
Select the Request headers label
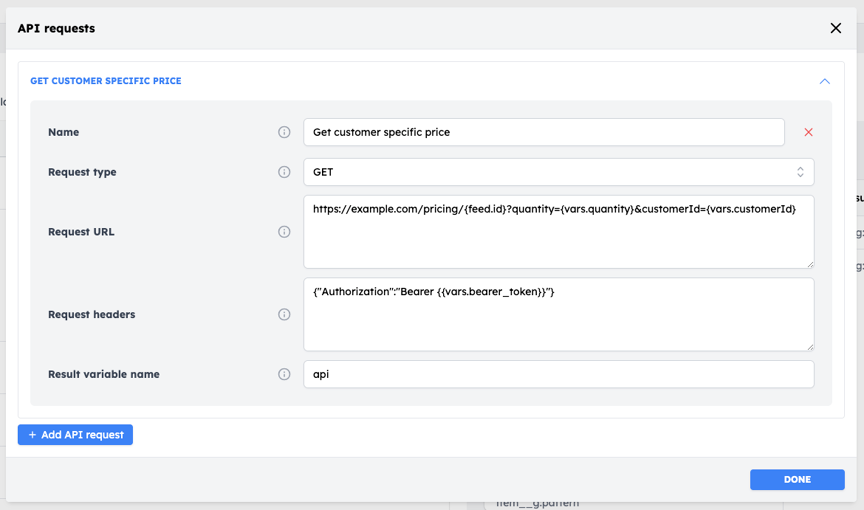tap(91, 314)
